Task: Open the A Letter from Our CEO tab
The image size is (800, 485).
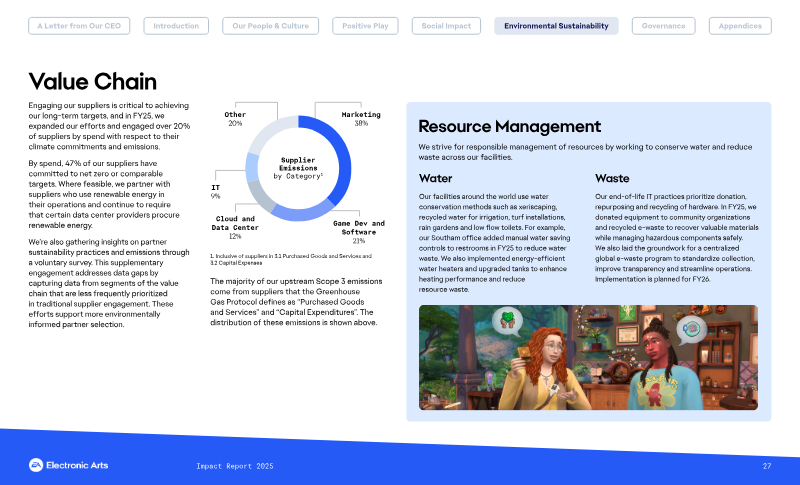Action: (x=79, y=26)
